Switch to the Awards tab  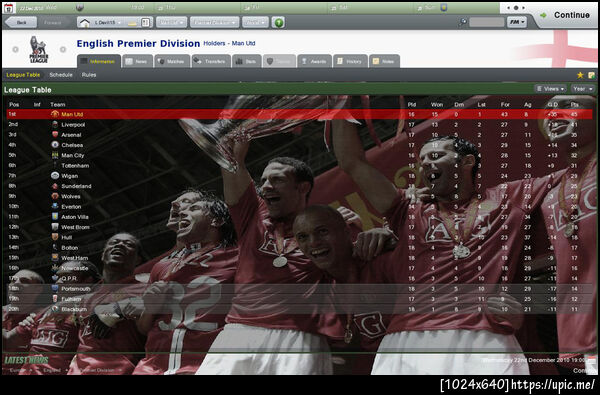(x=314, y=61)
